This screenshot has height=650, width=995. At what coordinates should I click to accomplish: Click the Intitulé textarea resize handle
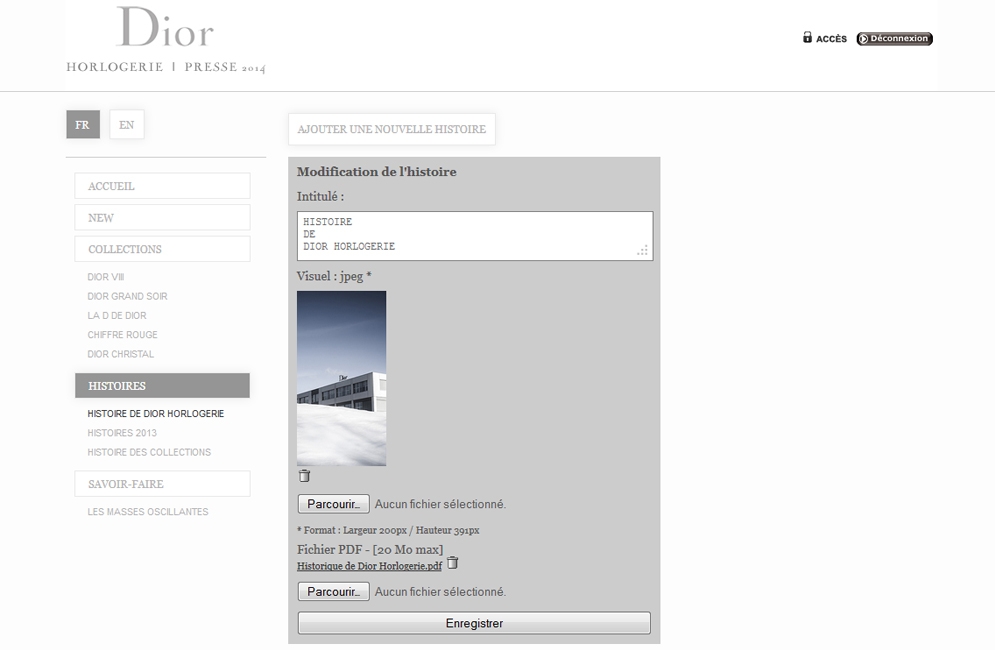tap(643, 250)
